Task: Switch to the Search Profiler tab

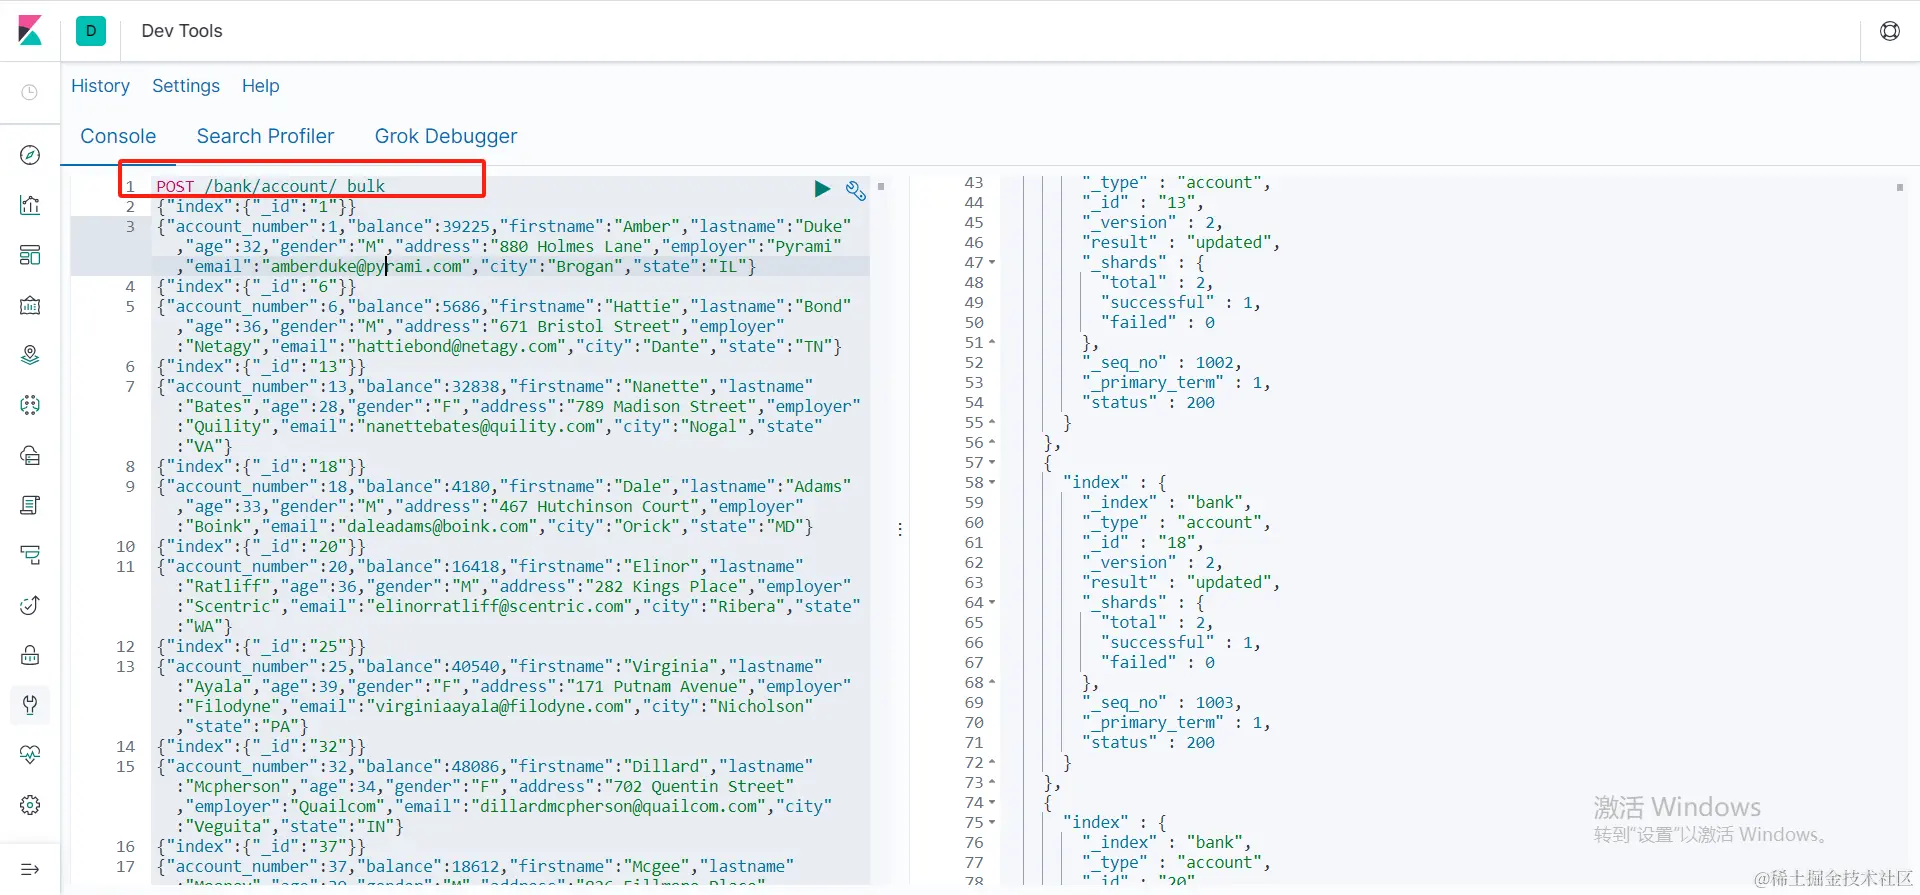Action: coord(265,136)
